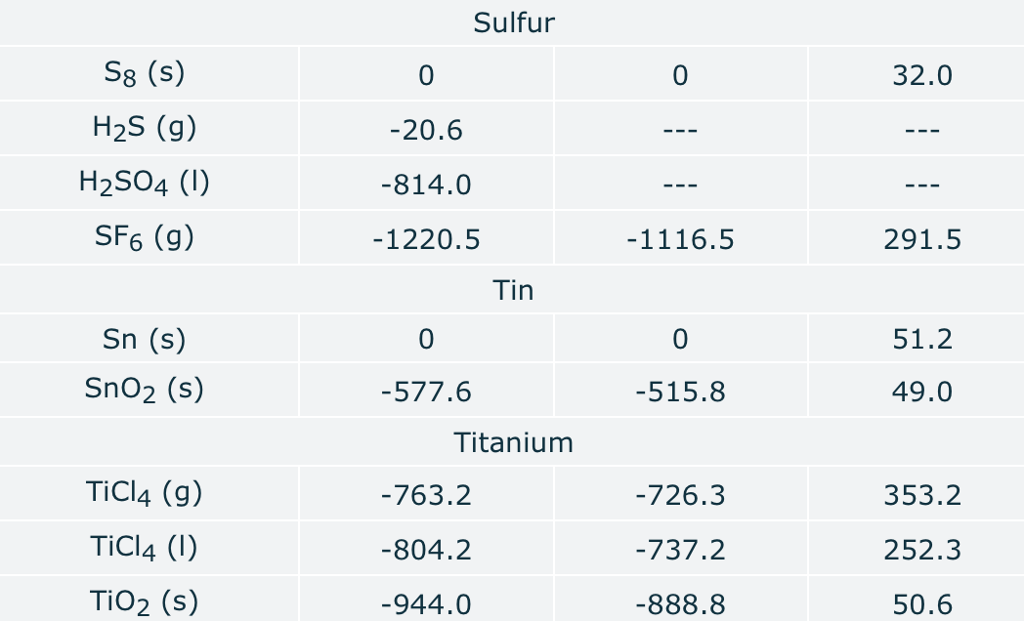This screenshot has height=621, width=1024.
Task: Click the Sulfur section heading
Action: pos(513,23)
